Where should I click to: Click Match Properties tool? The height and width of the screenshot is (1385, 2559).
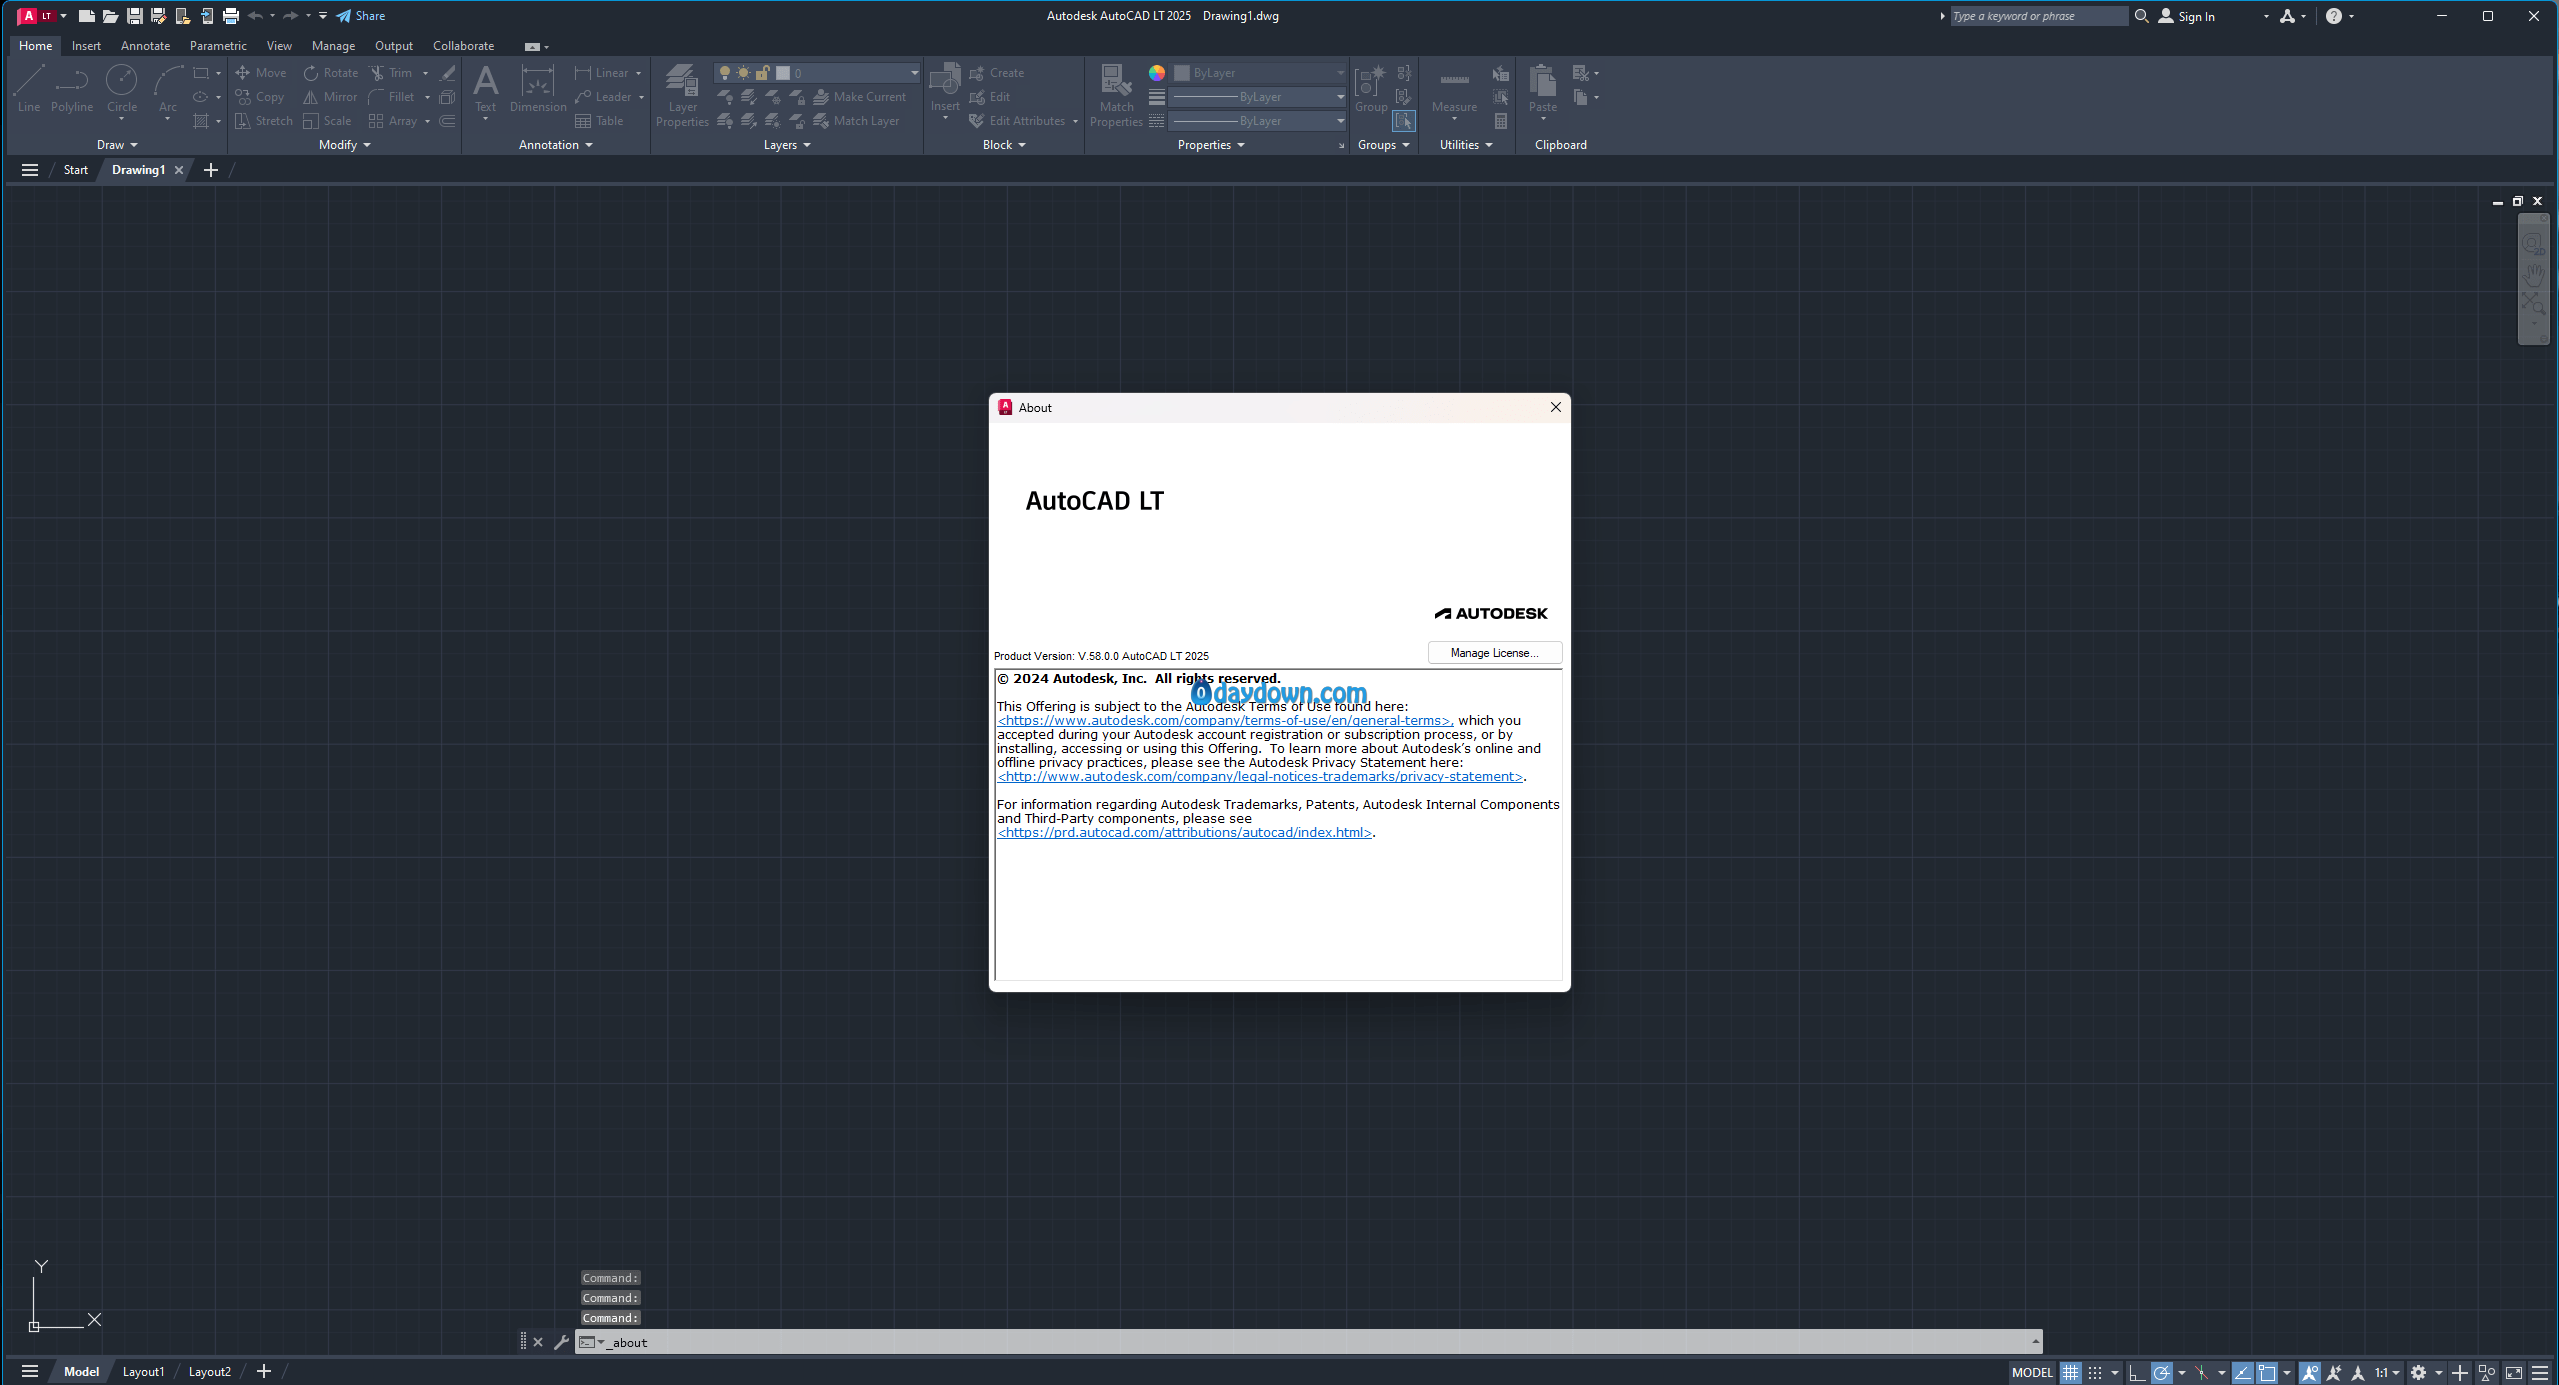pyautogui.click(x=1116, y=95)
